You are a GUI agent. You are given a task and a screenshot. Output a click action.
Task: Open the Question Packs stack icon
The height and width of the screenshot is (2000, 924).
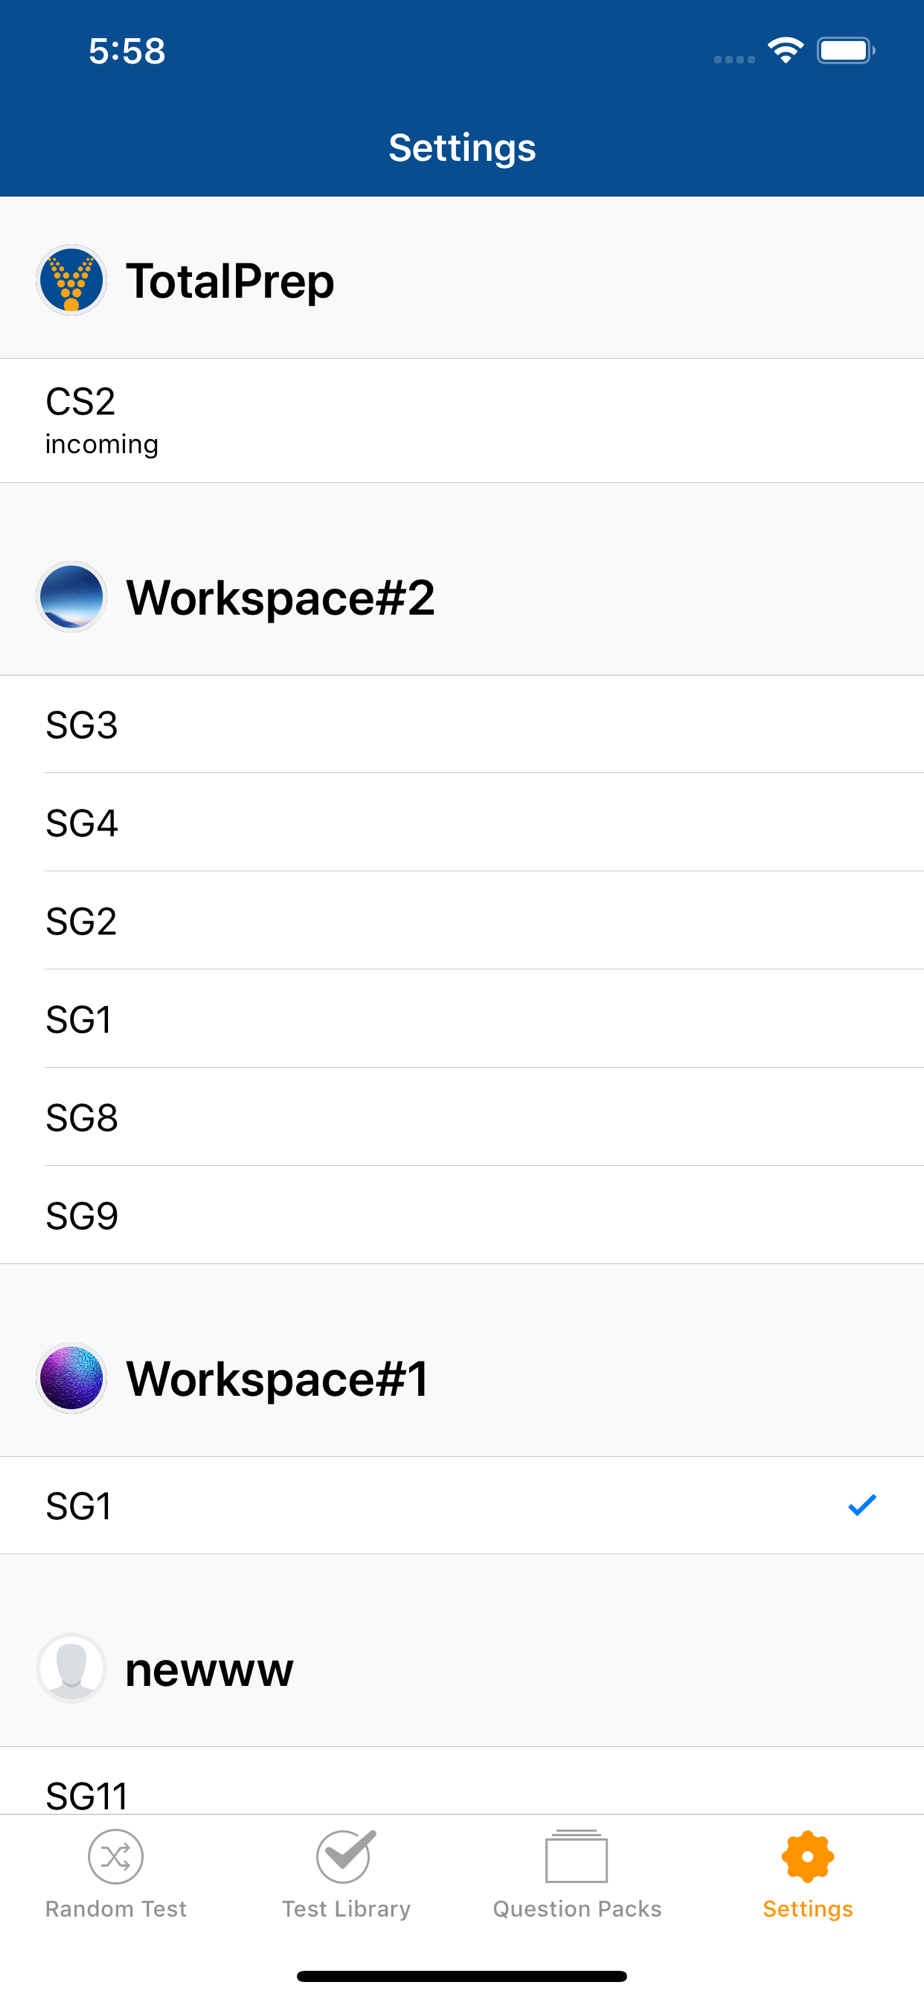point(577,1856)
